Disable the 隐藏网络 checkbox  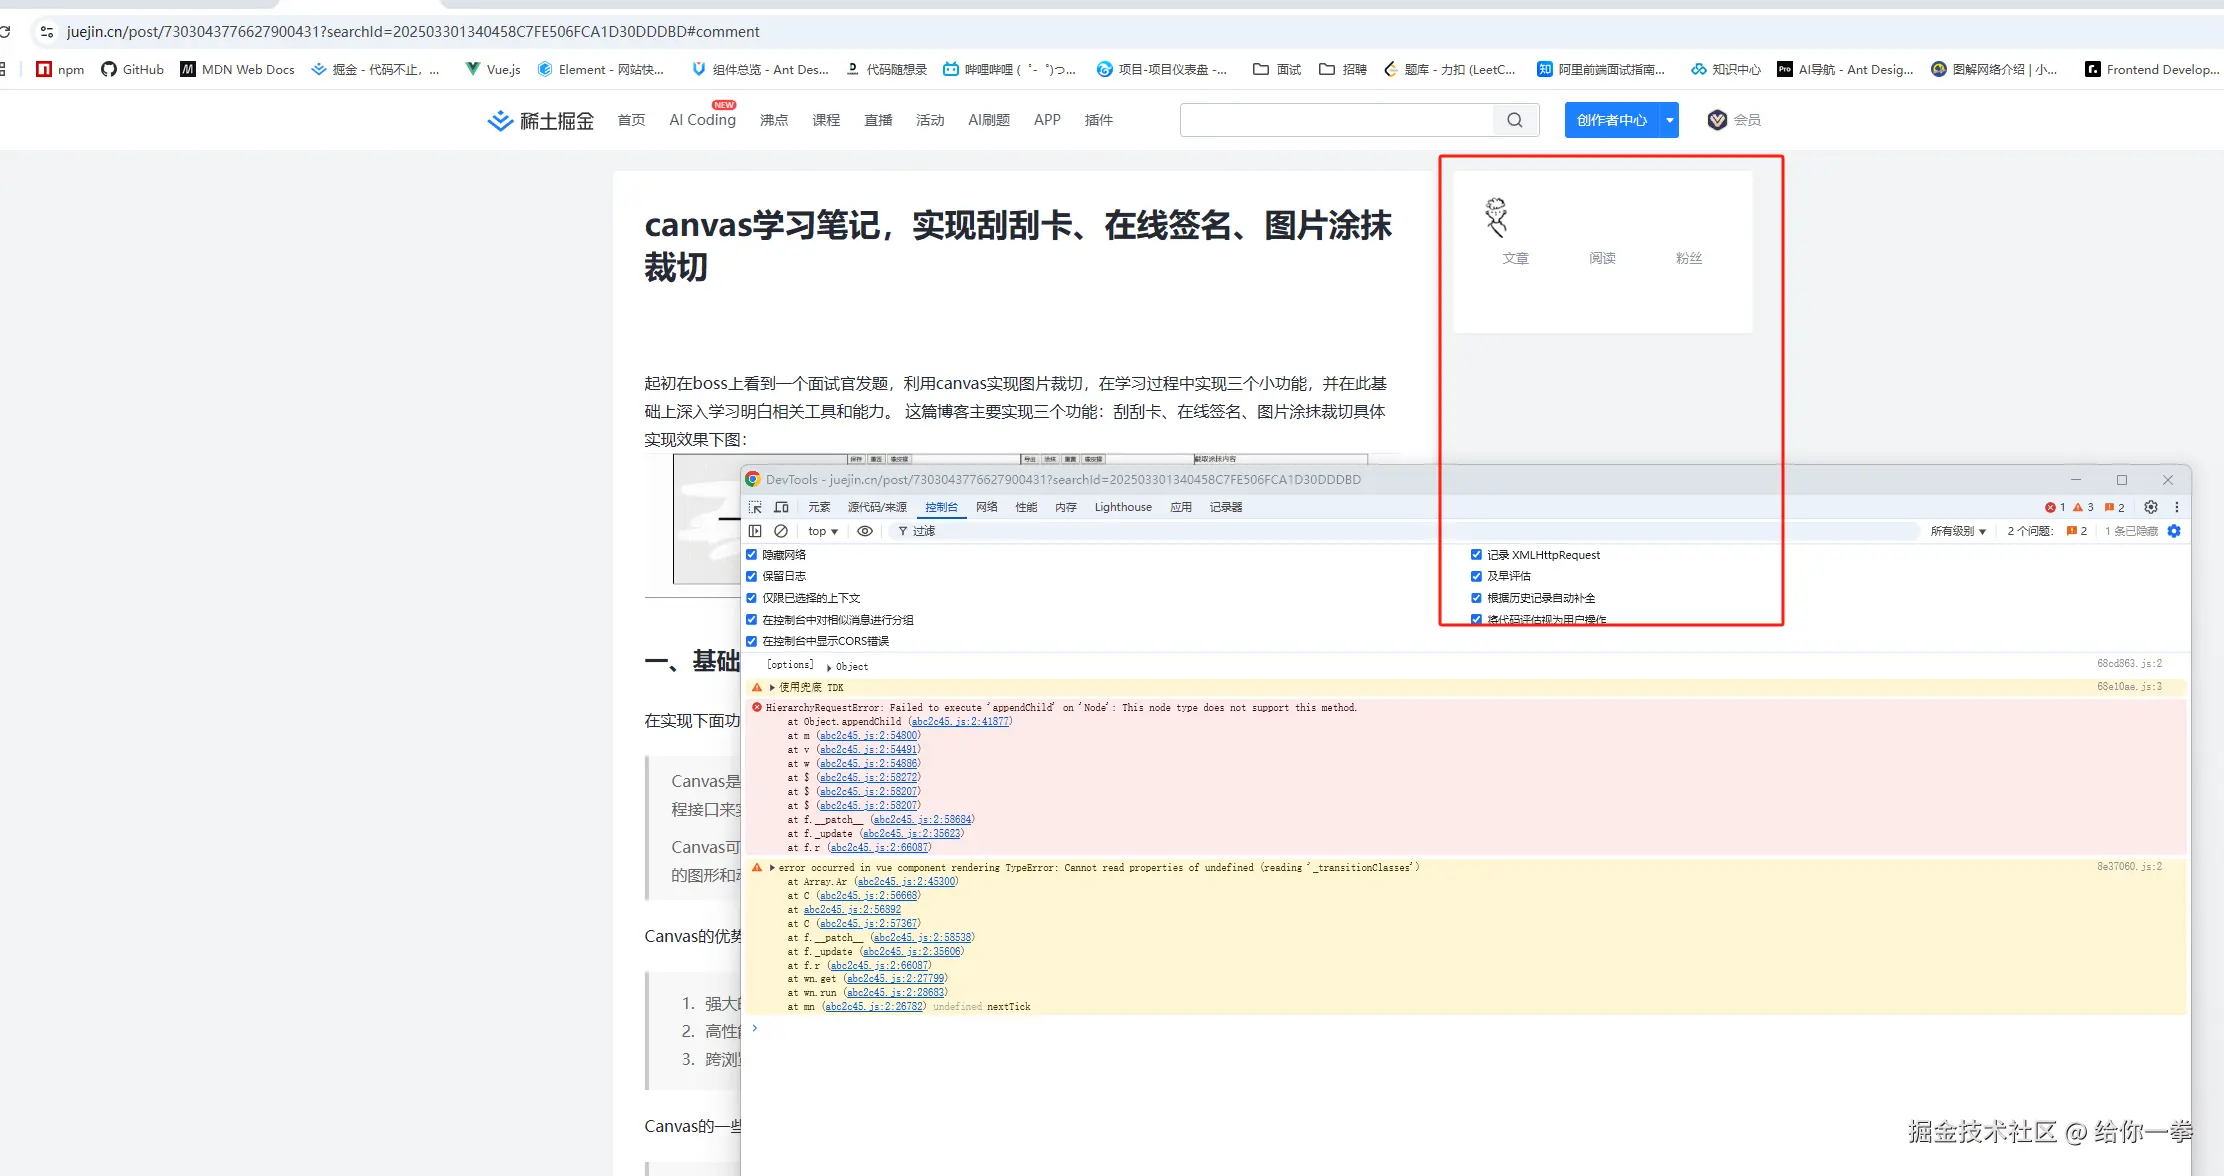point(751,554)
